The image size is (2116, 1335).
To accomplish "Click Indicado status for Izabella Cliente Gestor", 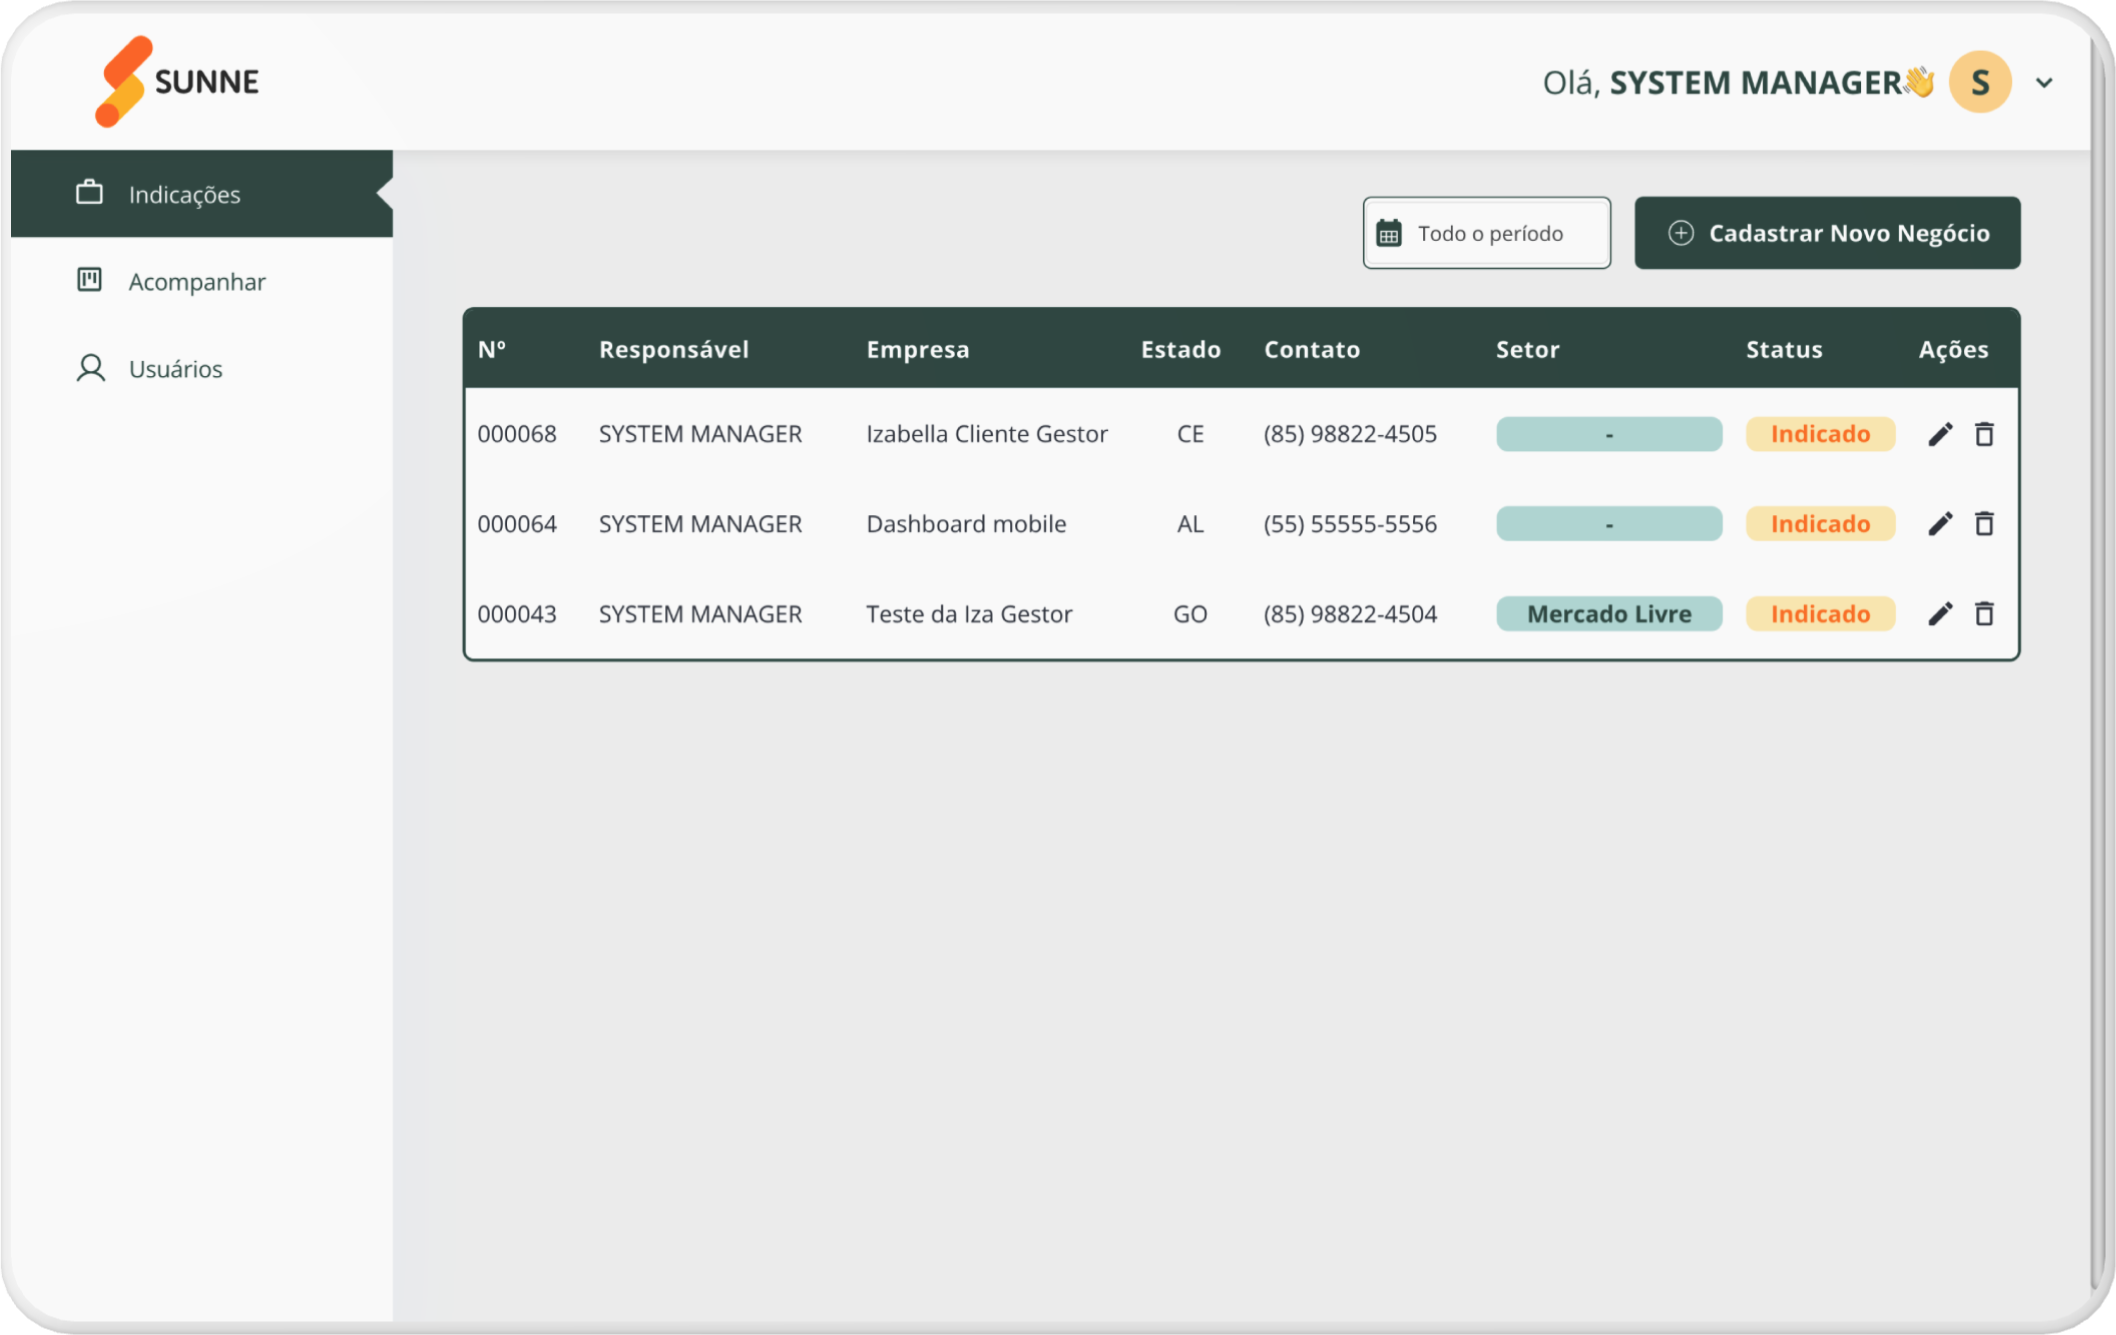I will click(x=1820, y=434).
